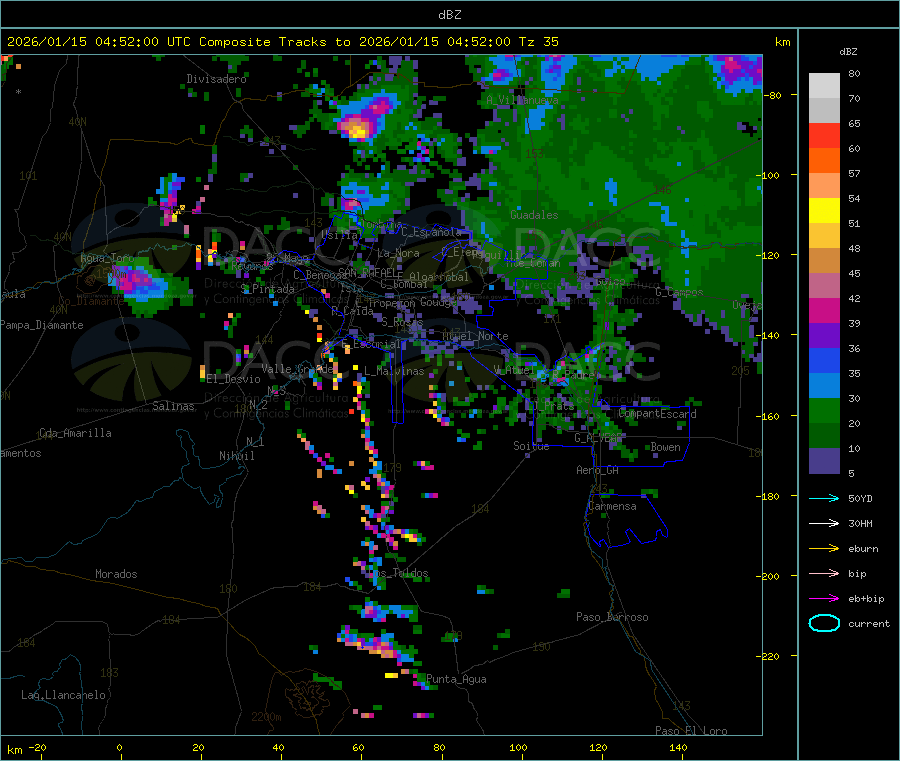
Task: Click the 'Tz 35' text in header
Action: coord(538,42)
